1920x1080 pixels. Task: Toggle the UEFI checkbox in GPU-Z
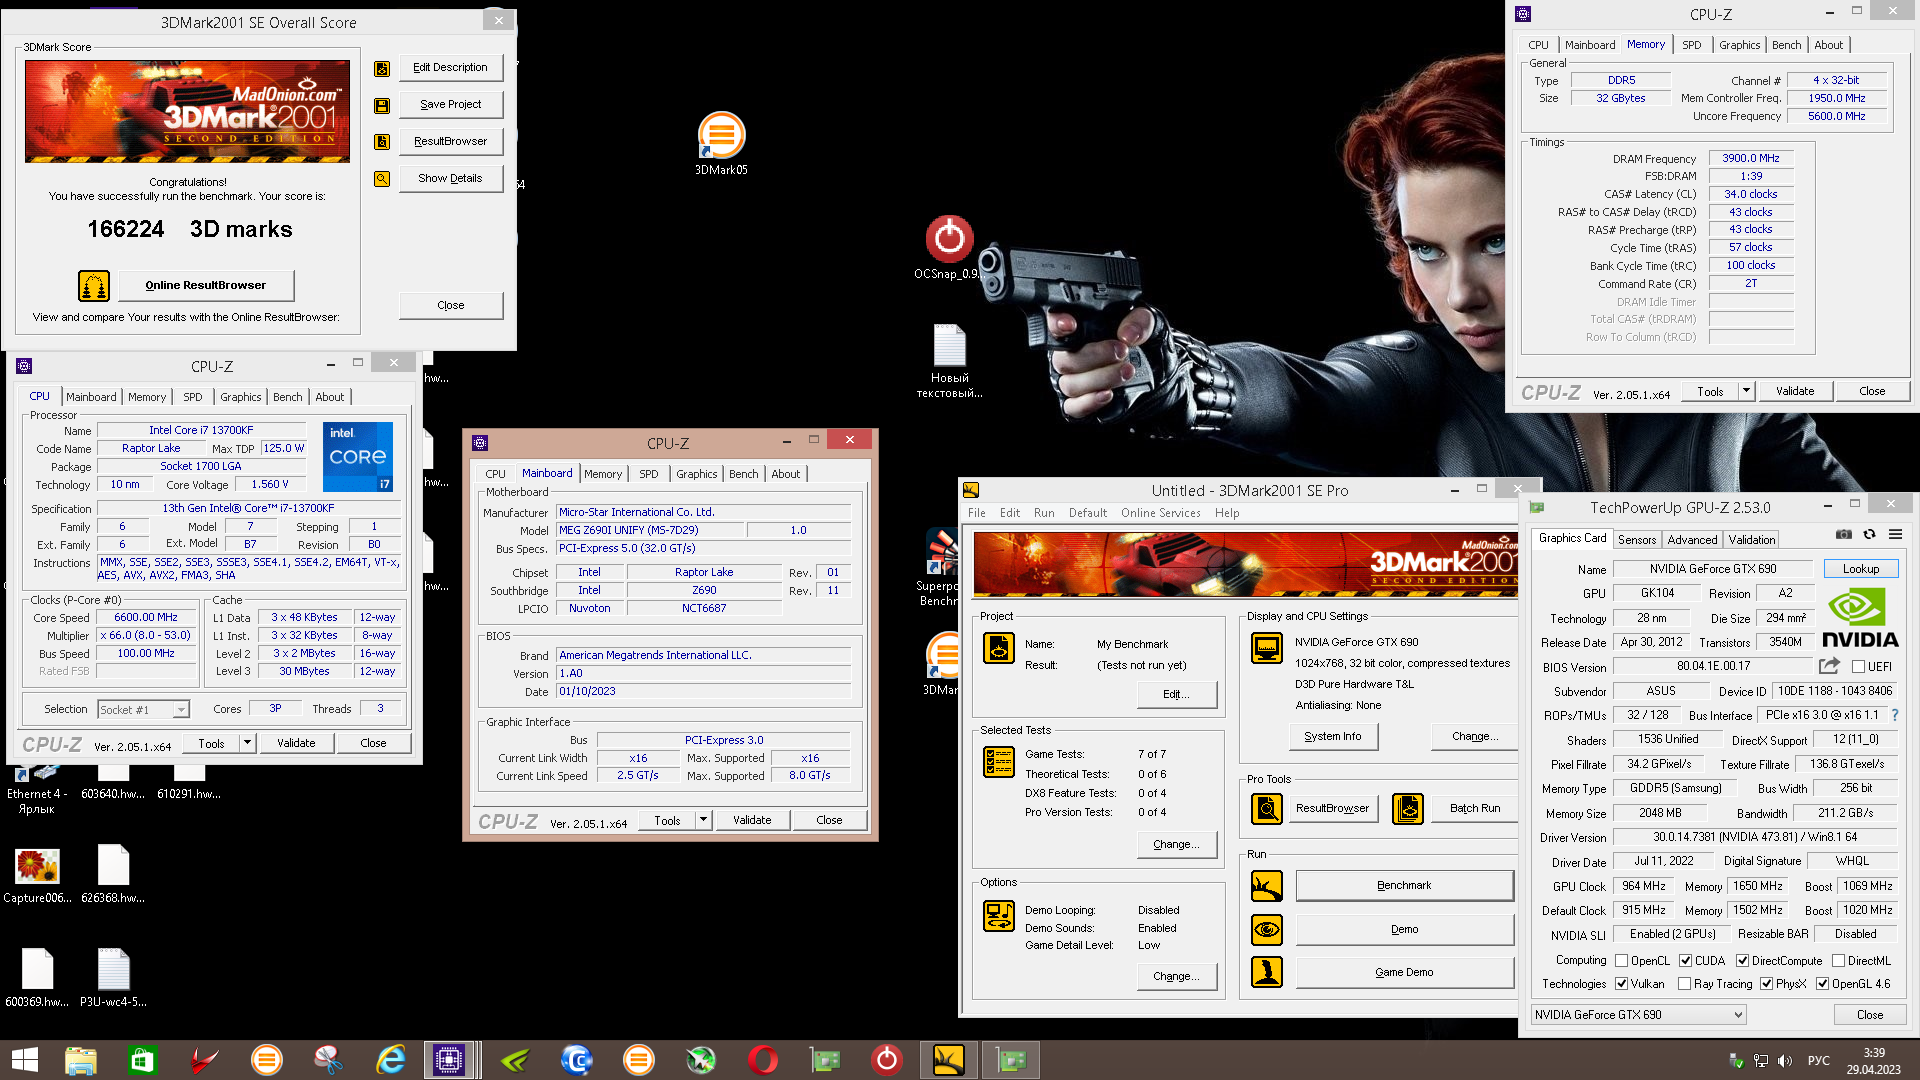(1858, 667)
